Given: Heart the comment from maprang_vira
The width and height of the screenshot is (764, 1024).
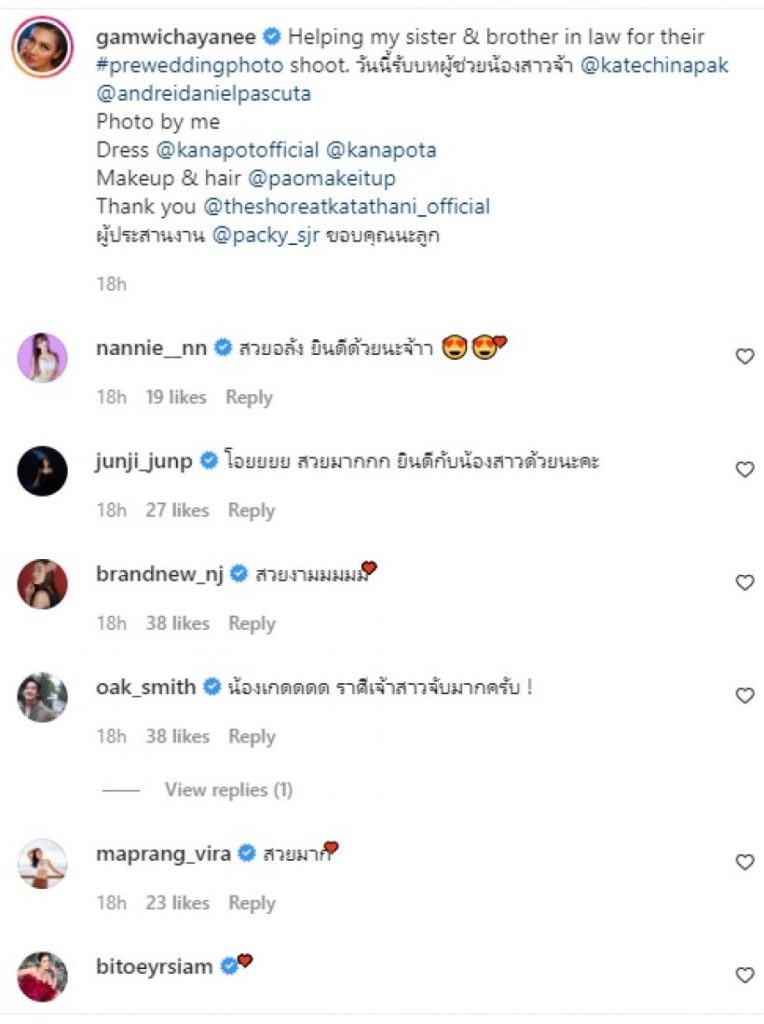Looking at the screenshot, I should (744, 862).
